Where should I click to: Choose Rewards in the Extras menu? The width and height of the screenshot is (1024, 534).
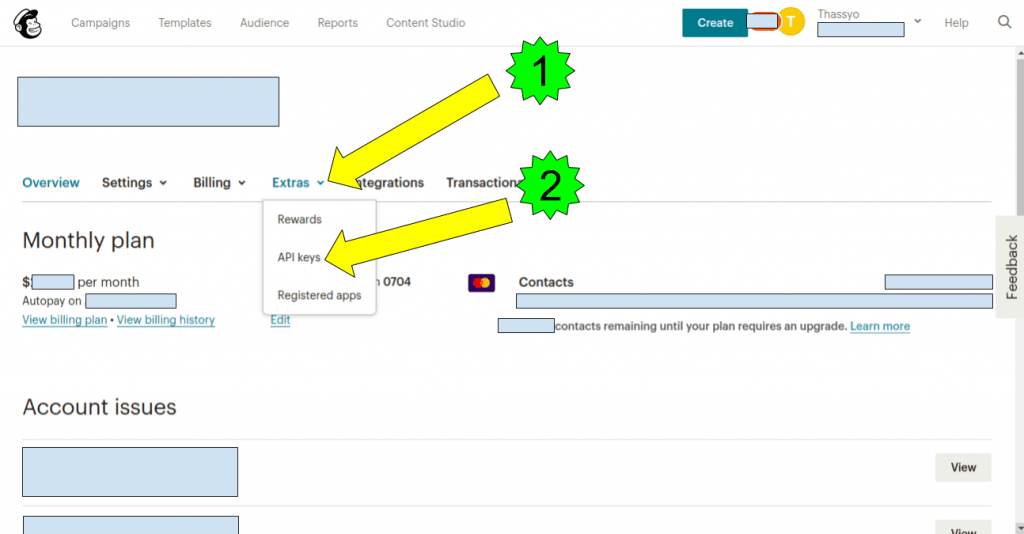299,219
